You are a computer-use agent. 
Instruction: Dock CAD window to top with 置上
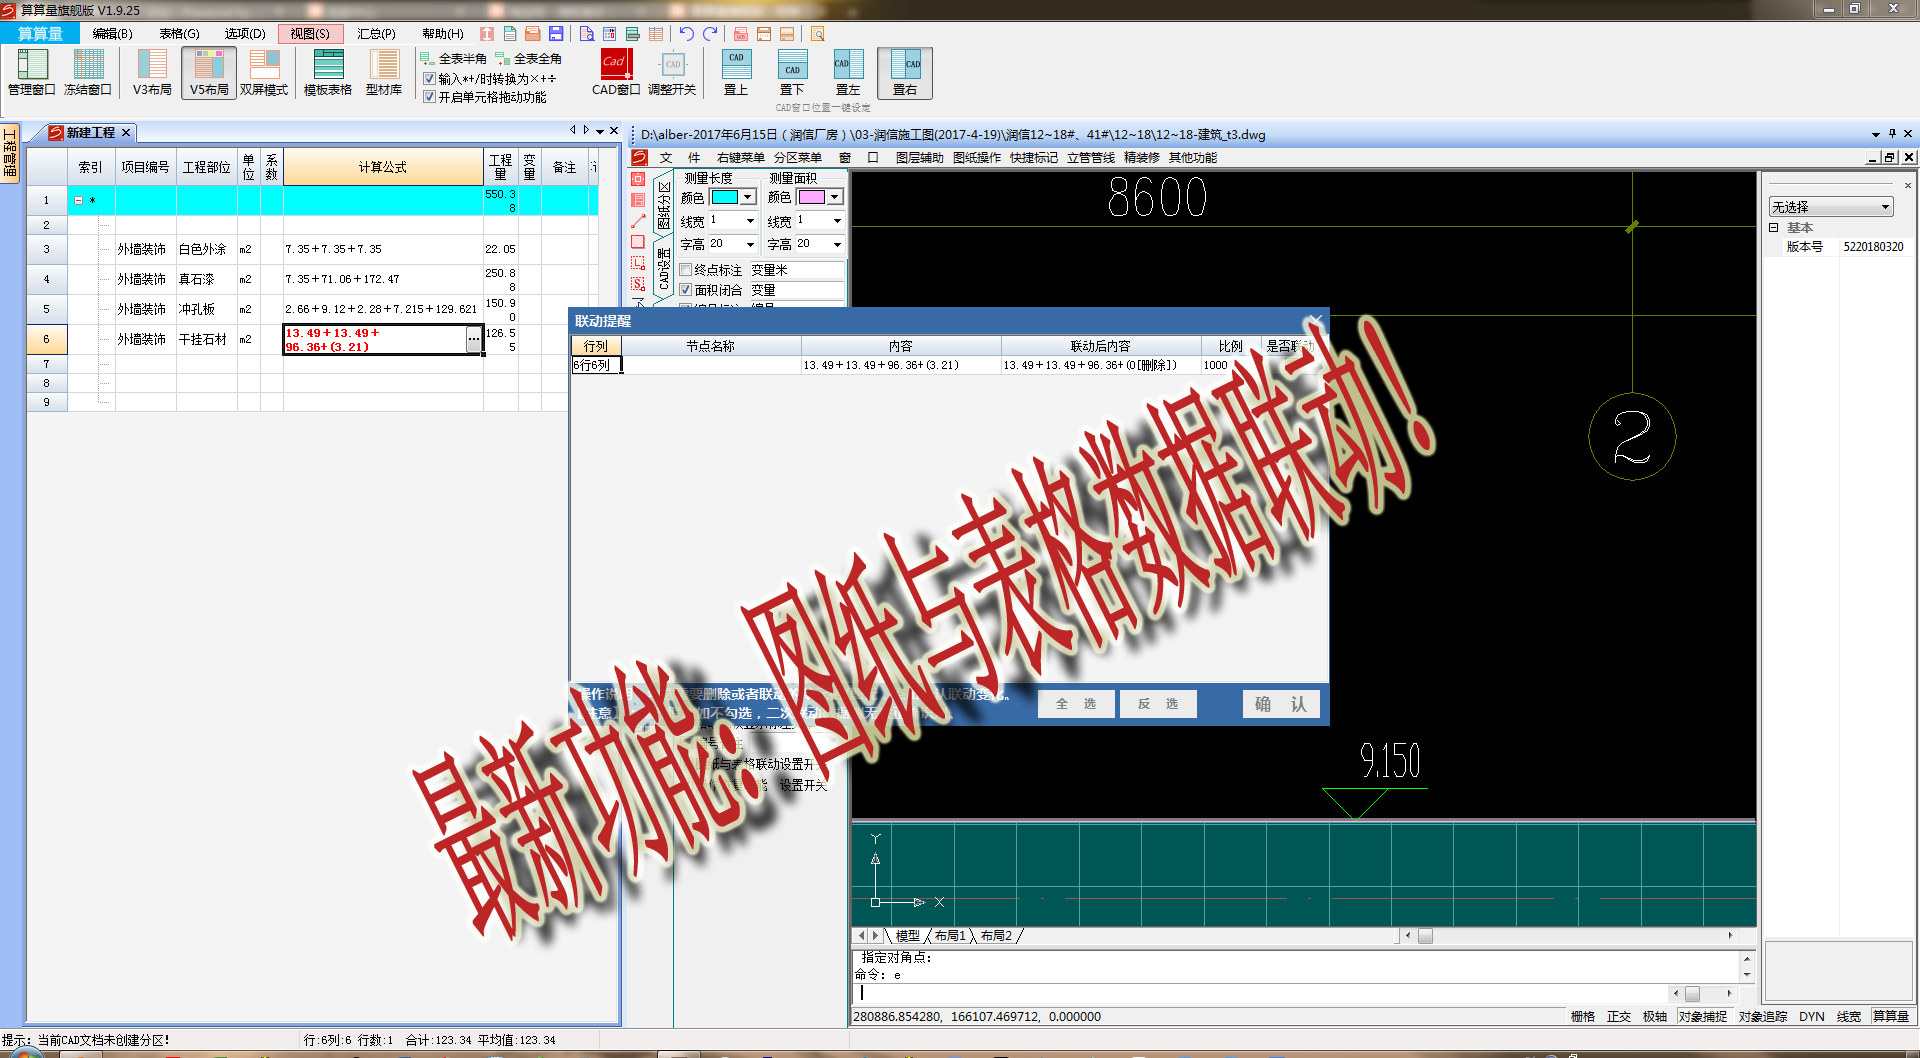tap(736, 72)
